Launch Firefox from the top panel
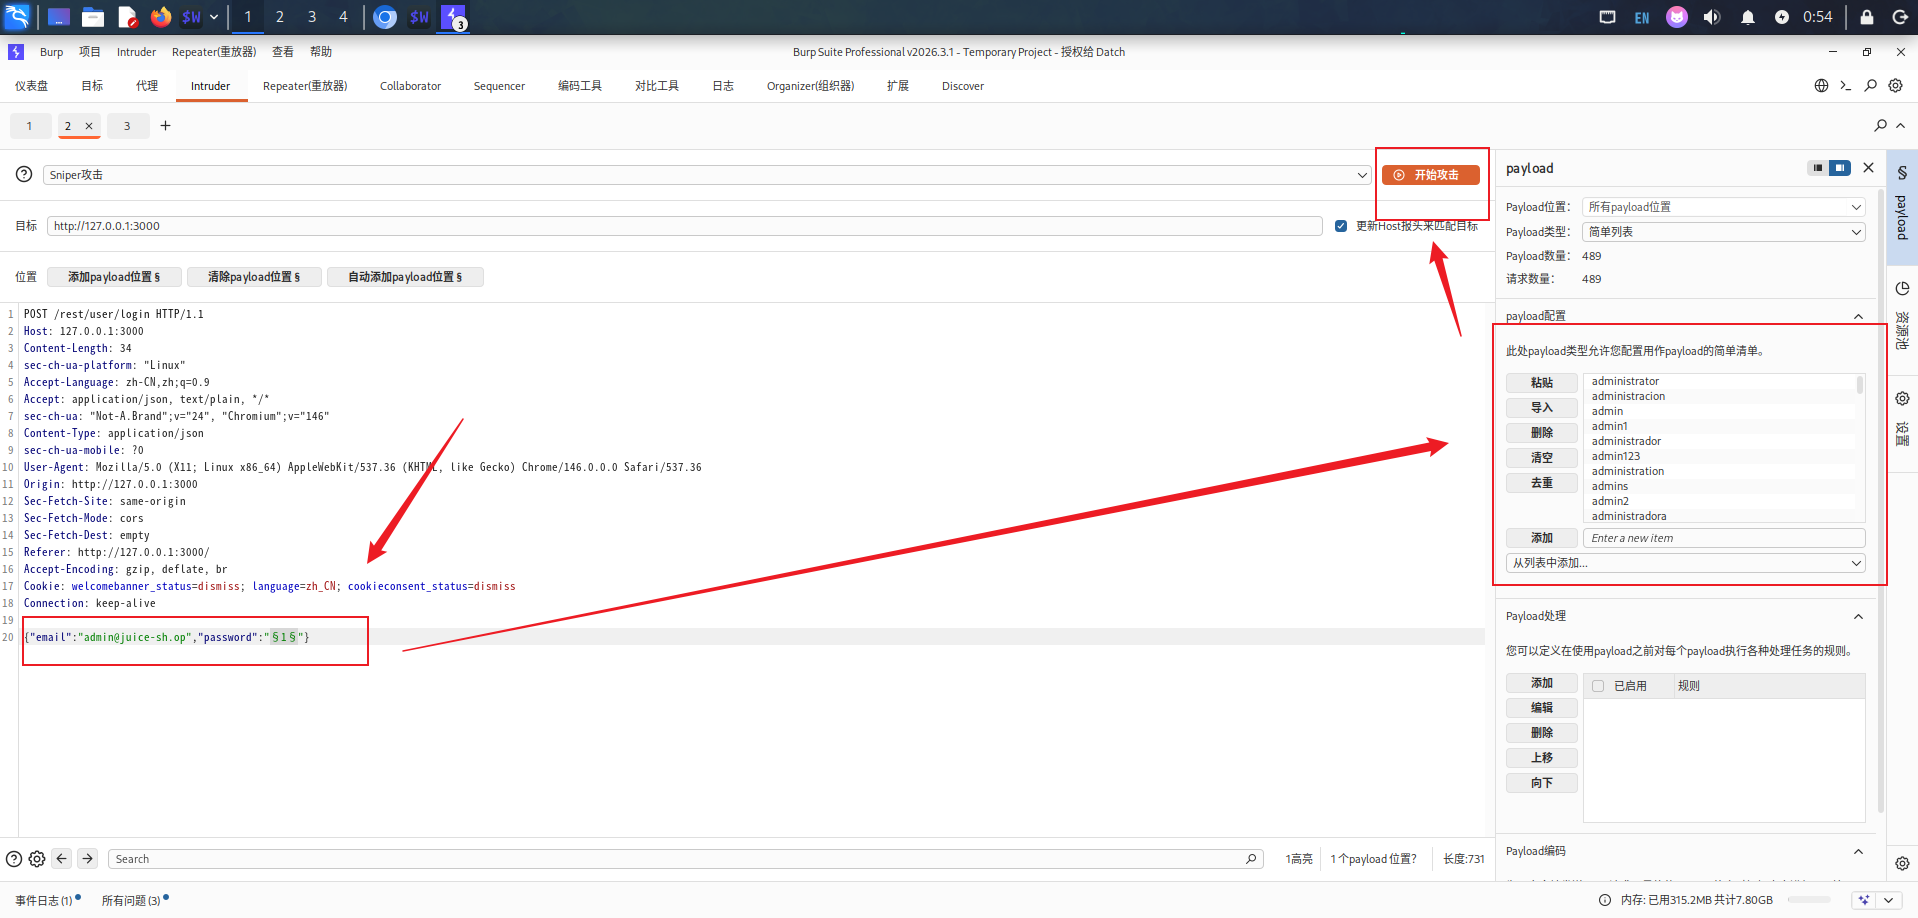 [160, 16]
